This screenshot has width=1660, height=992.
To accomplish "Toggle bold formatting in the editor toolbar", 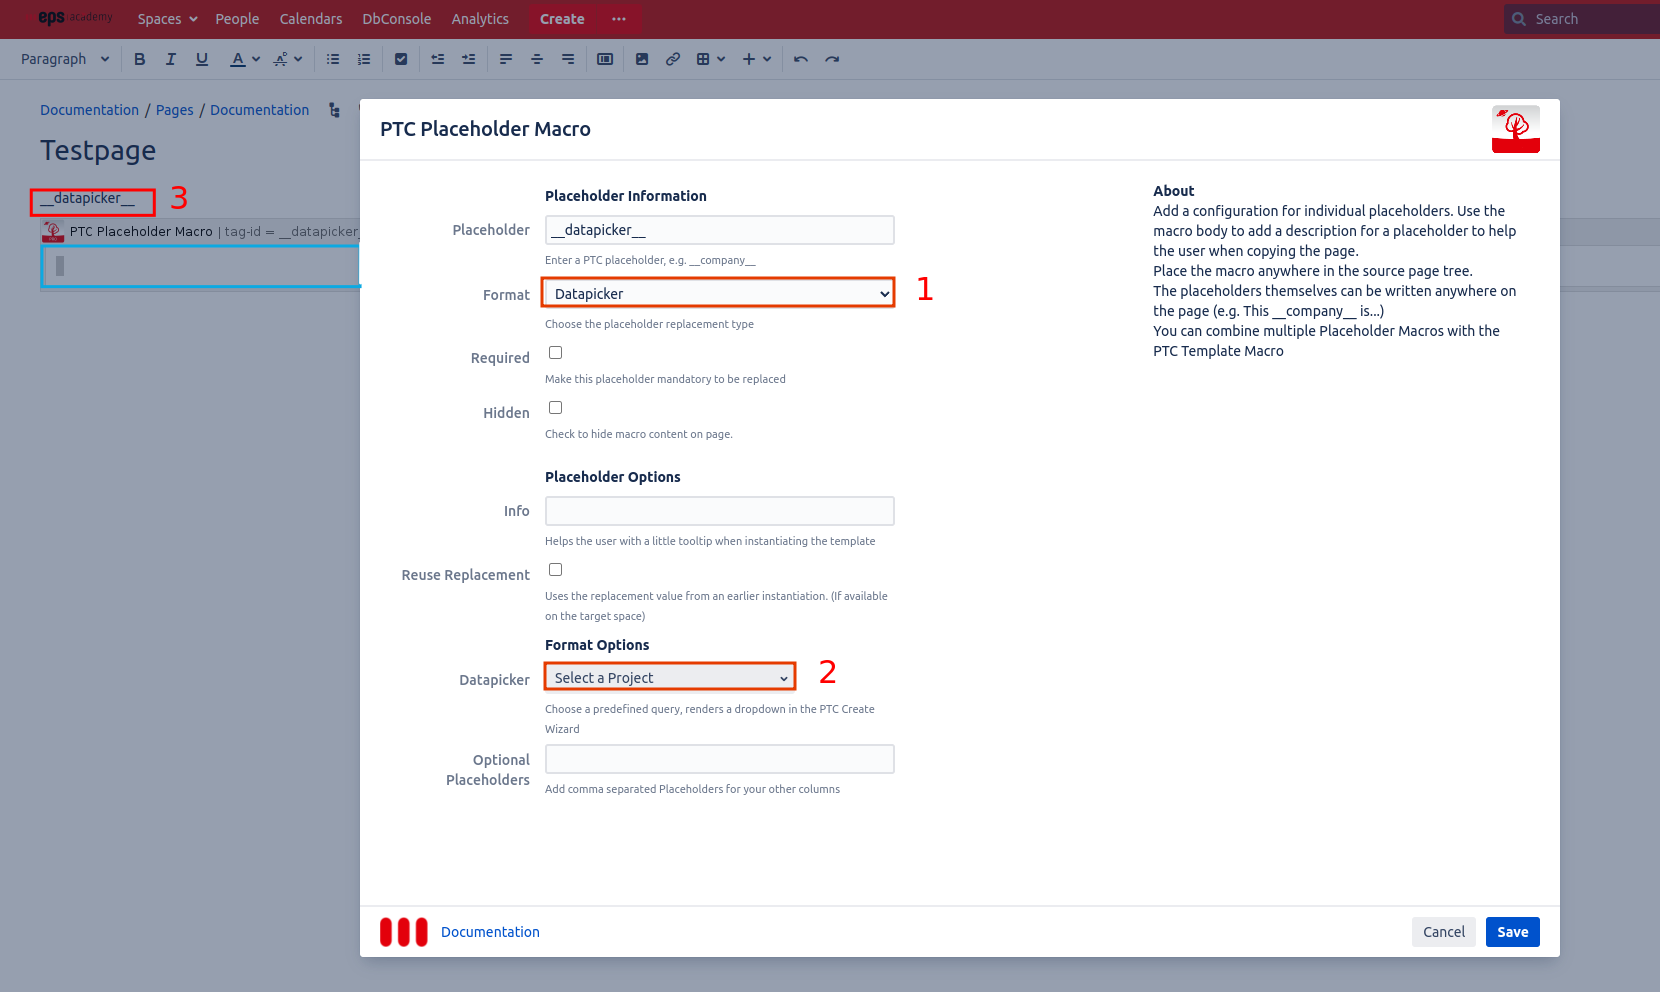I will click(140, 59).
